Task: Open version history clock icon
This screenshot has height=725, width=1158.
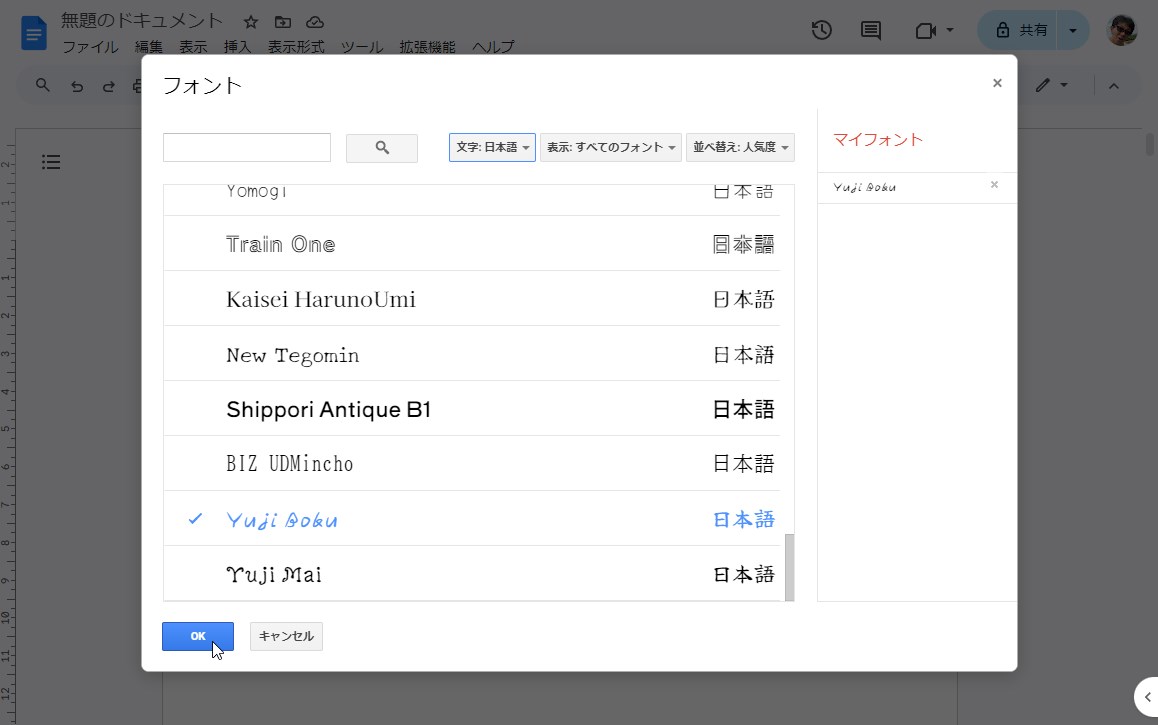Action: (821, 30)
